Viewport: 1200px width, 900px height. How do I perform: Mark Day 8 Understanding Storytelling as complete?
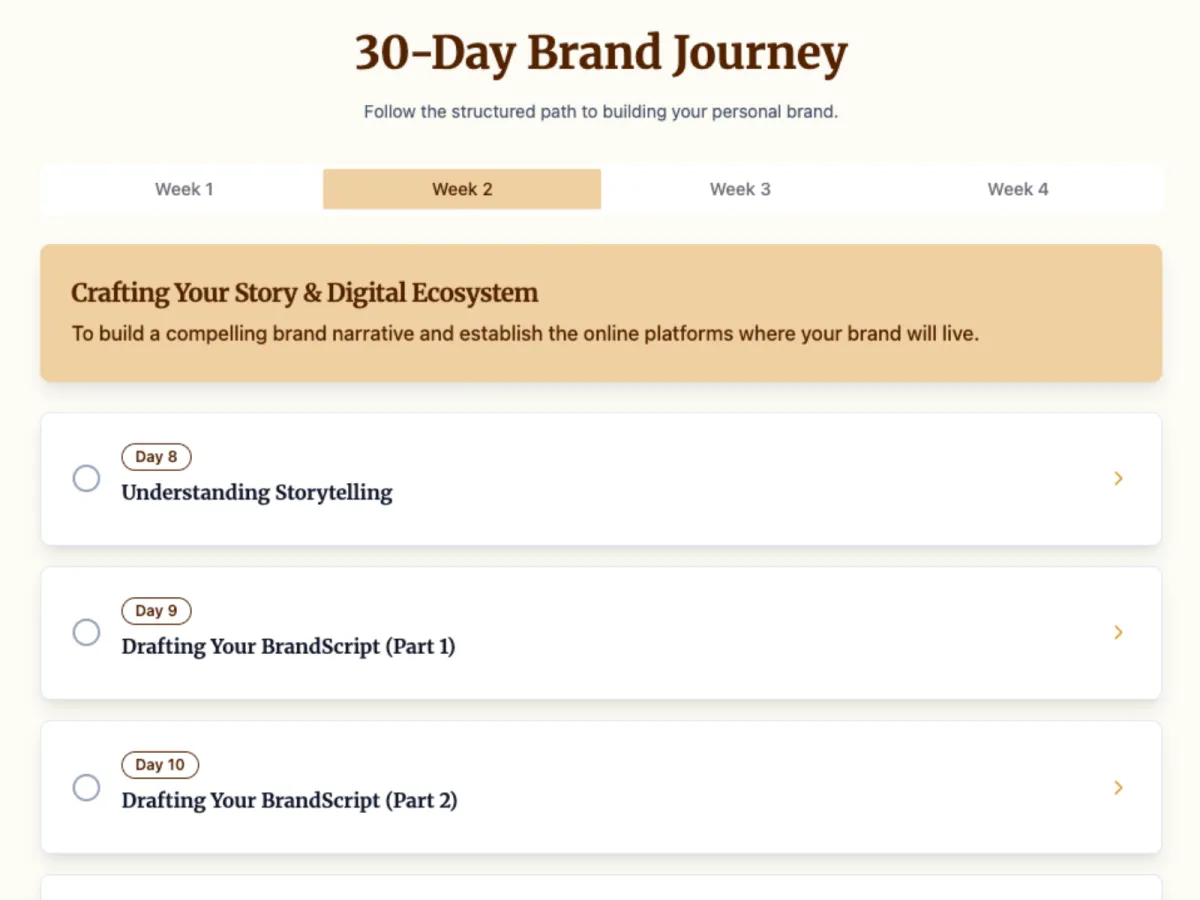pos(87,479)
